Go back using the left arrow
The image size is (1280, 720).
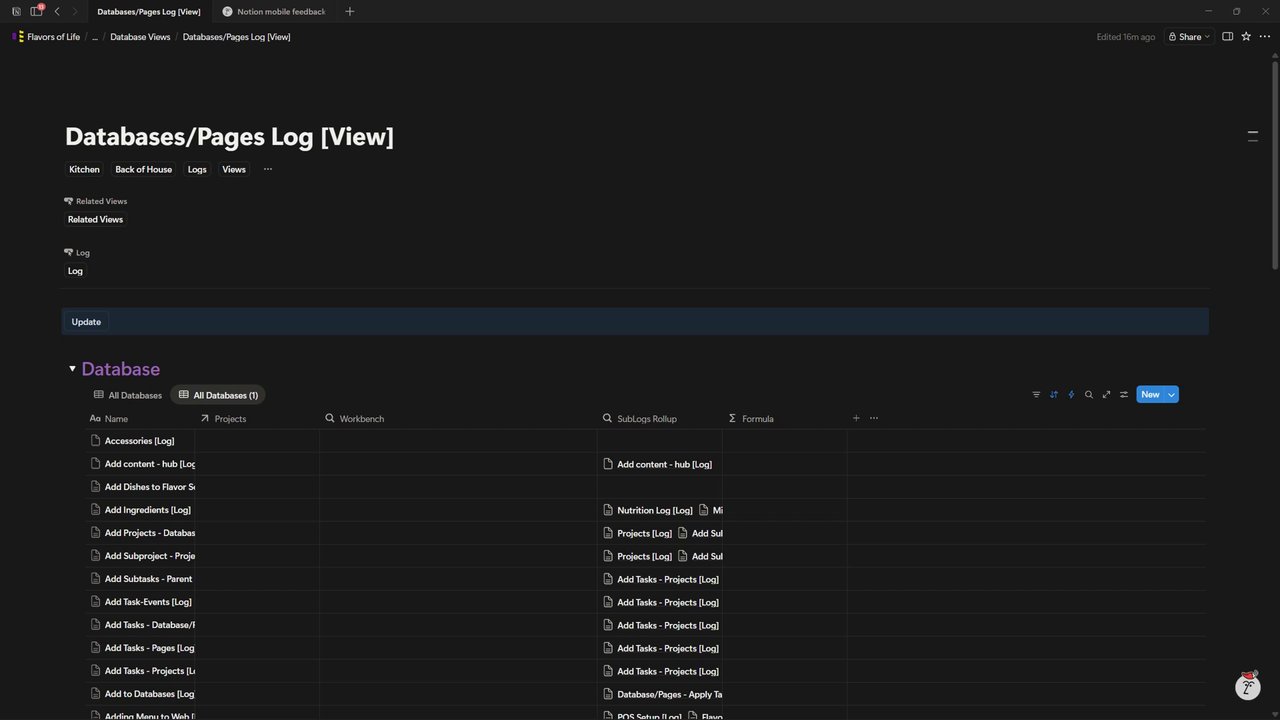pos(57,11)
